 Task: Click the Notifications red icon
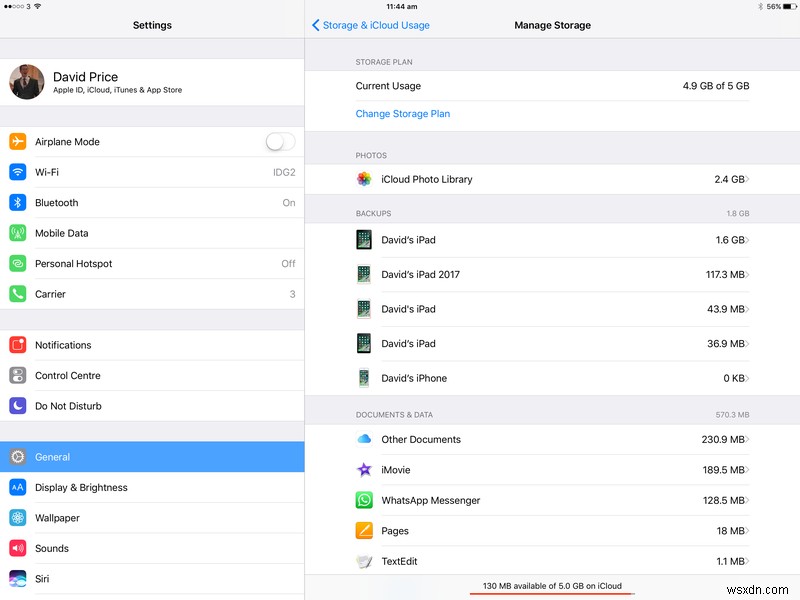coord(18,345)
